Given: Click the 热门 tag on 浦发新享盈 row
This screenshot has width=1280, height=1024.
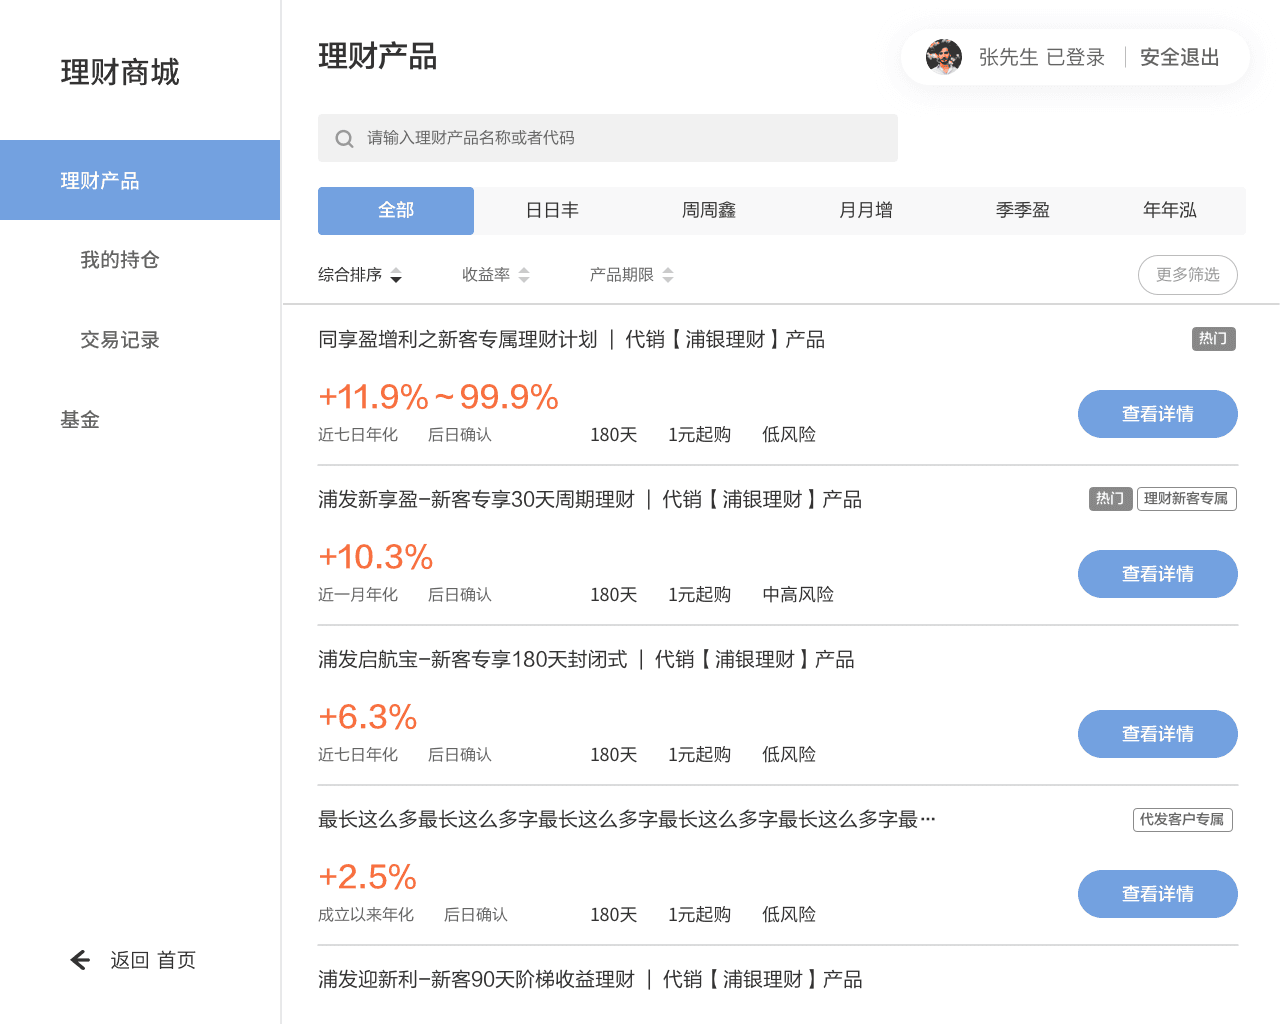Looking at the screenshot, I should (1111, 499).
